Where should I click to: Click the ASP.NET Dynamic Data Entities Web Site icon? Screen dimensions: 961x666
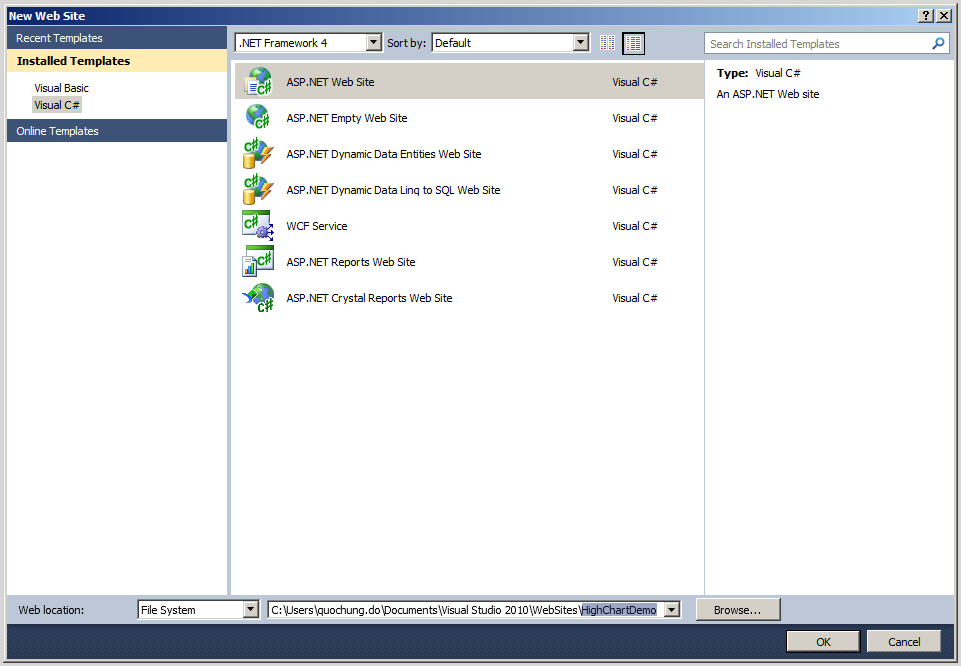[x=258, y=153]
